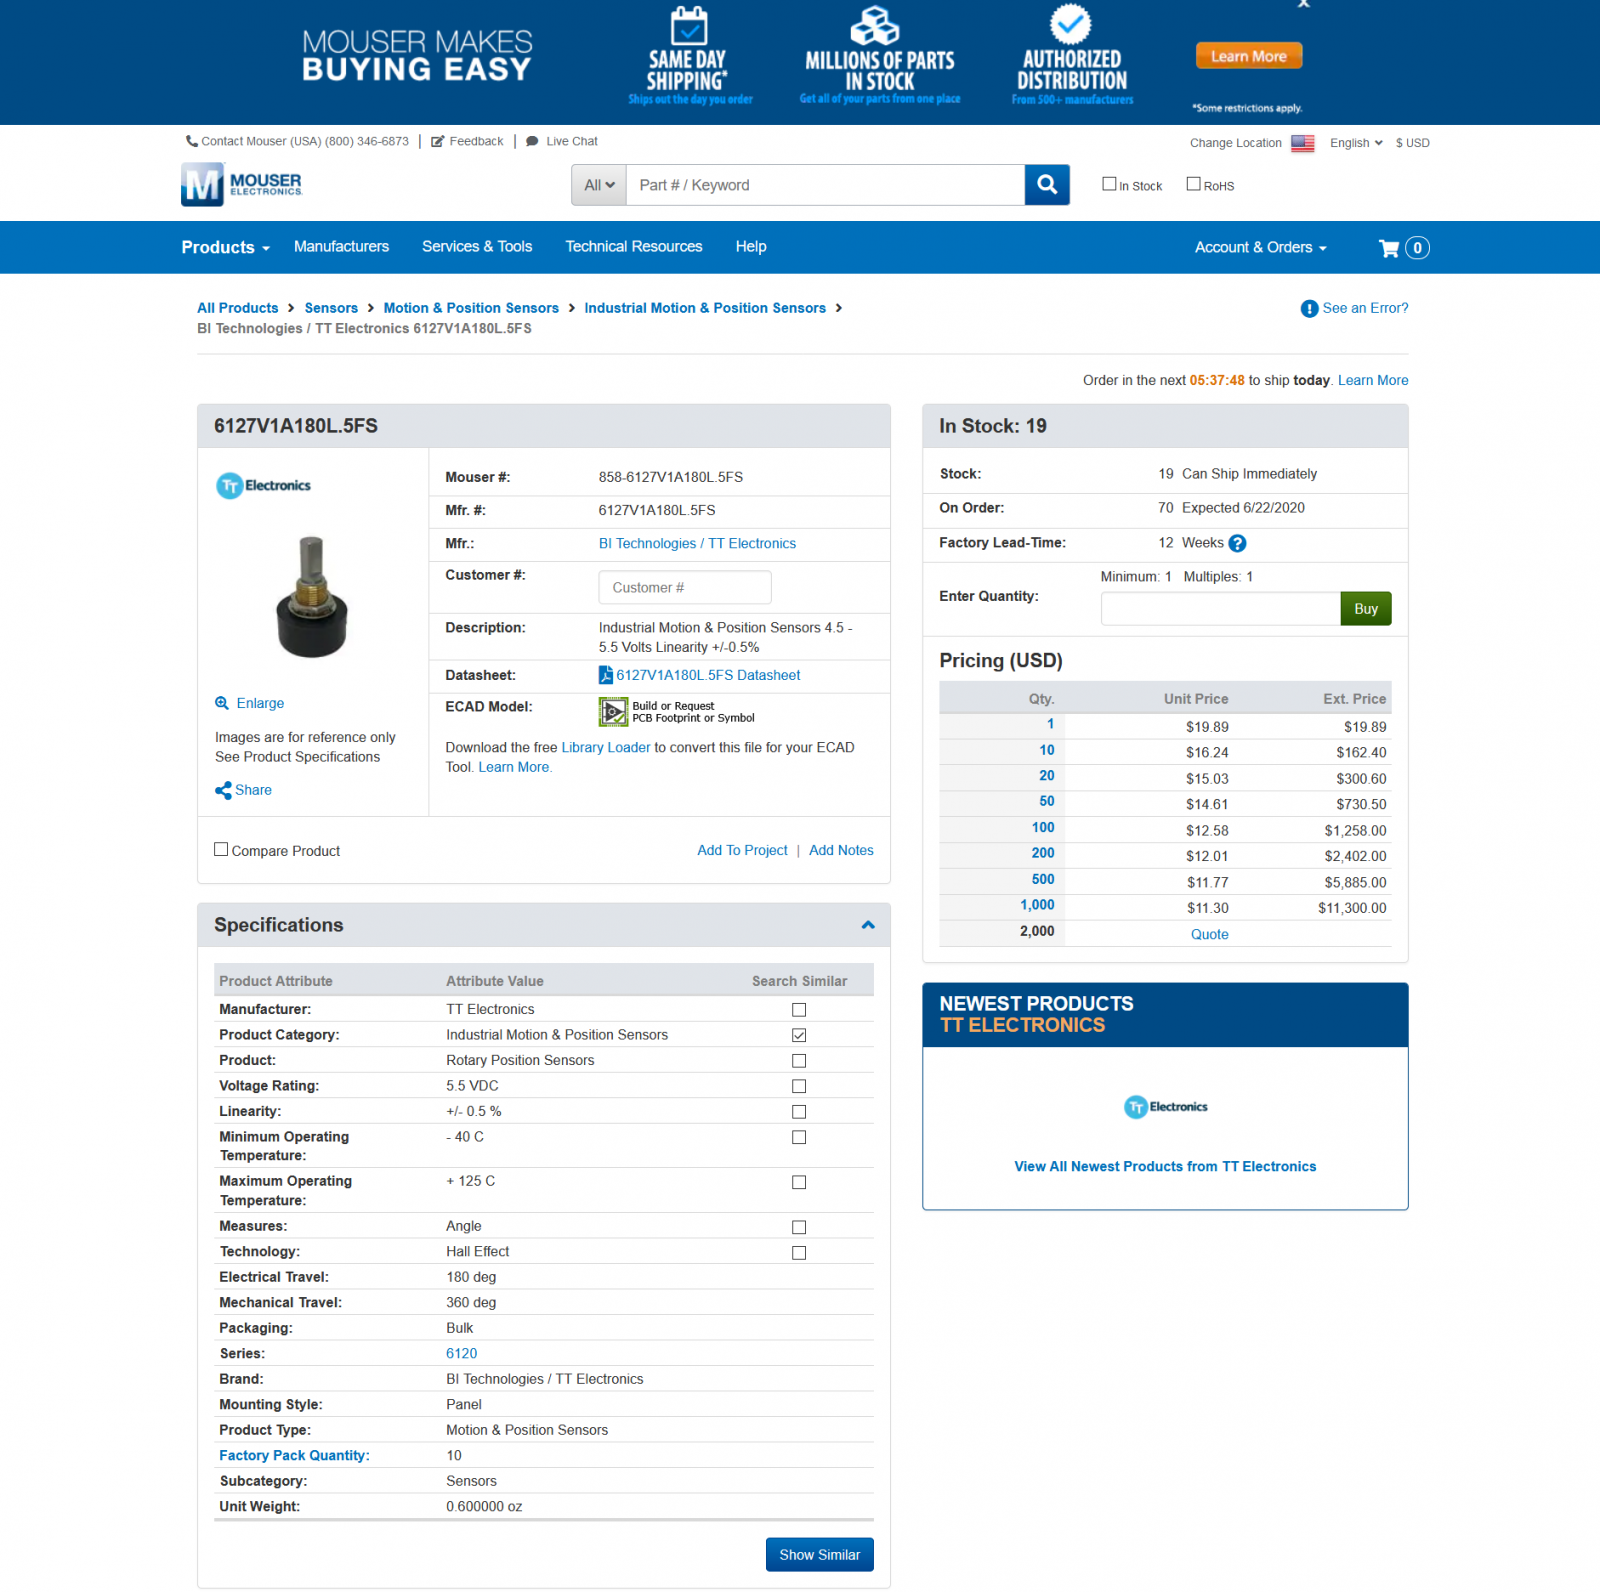The image size is (1600, 1592).
Task: Click the Enter Quantity input field
Action: [1220, 609]
